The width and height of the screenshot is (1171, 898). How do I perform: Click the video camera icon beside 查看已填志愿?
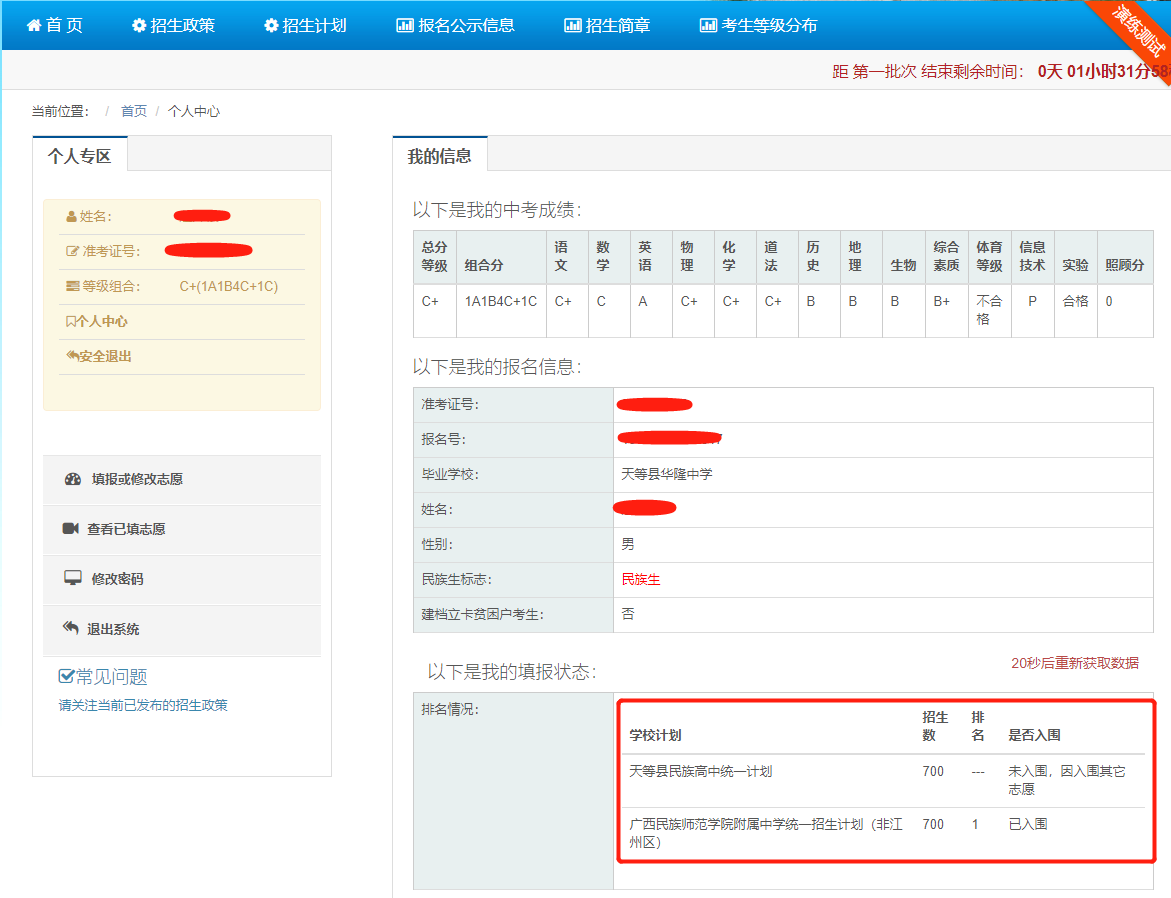pos(71,529)
